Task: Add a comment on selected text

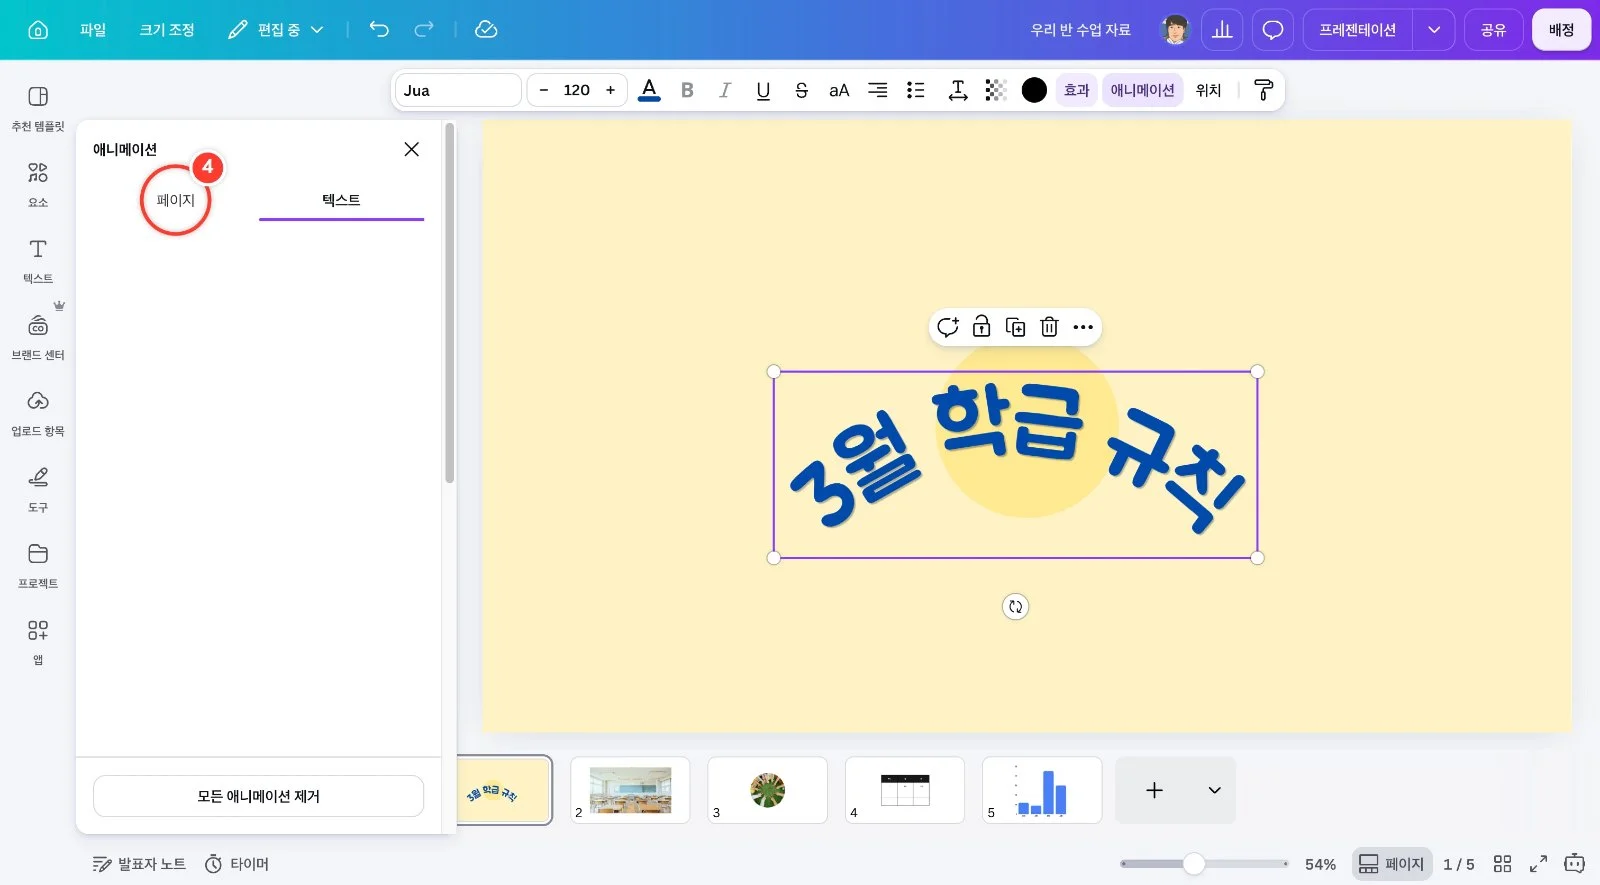Action: click(x=948, y=327)
